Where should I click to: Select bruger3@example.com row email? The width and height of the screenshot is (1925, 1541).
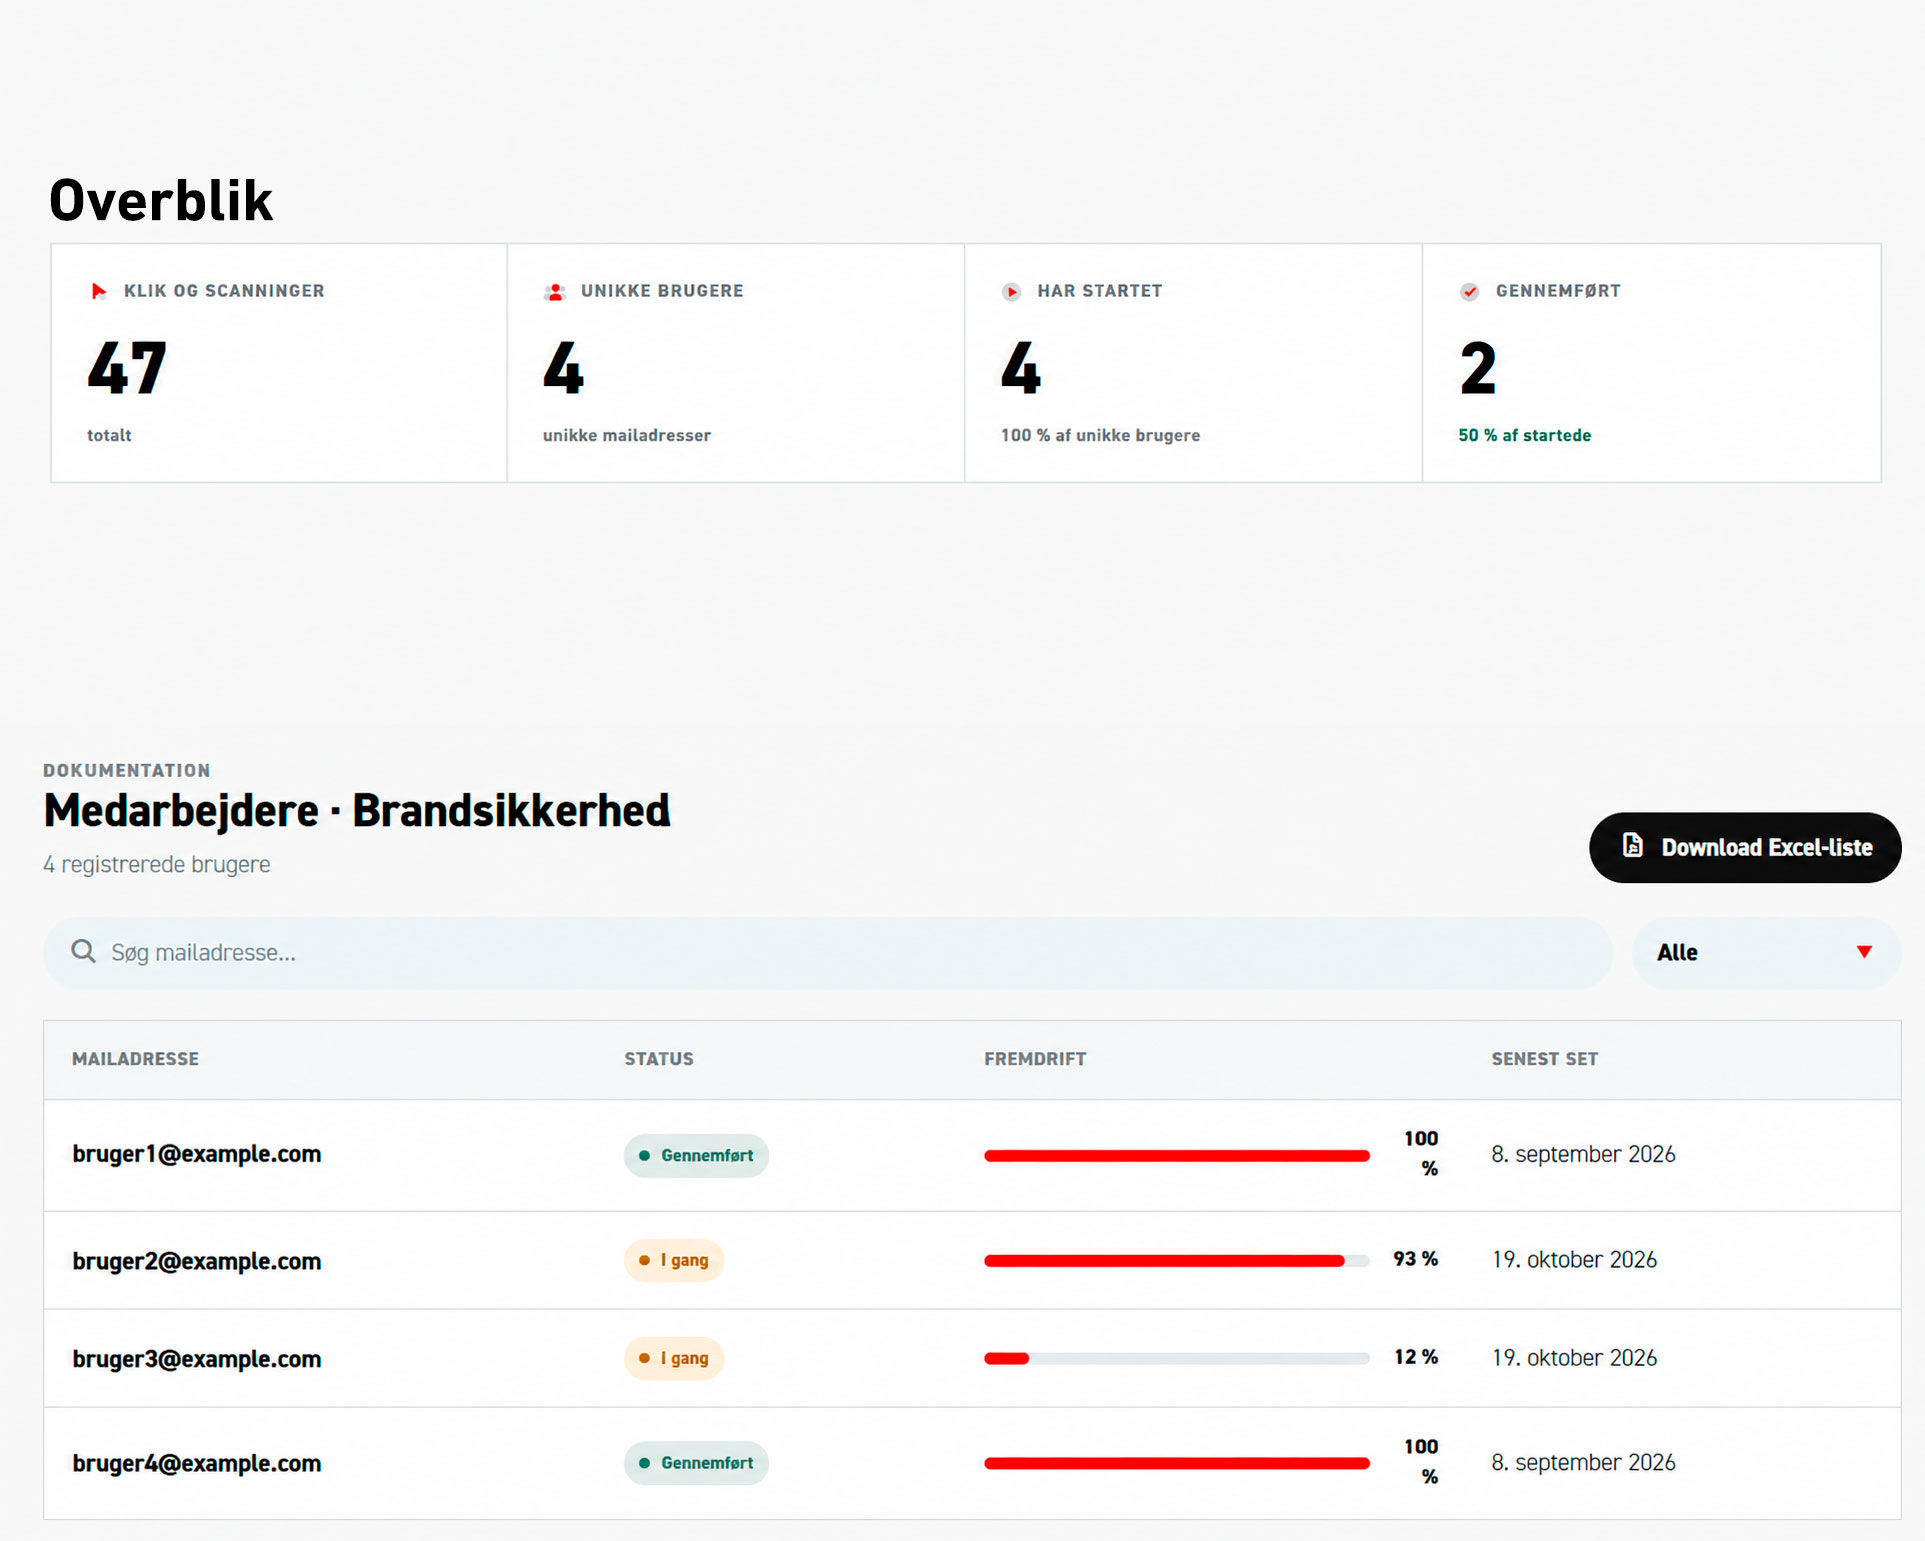(197, 1359)
